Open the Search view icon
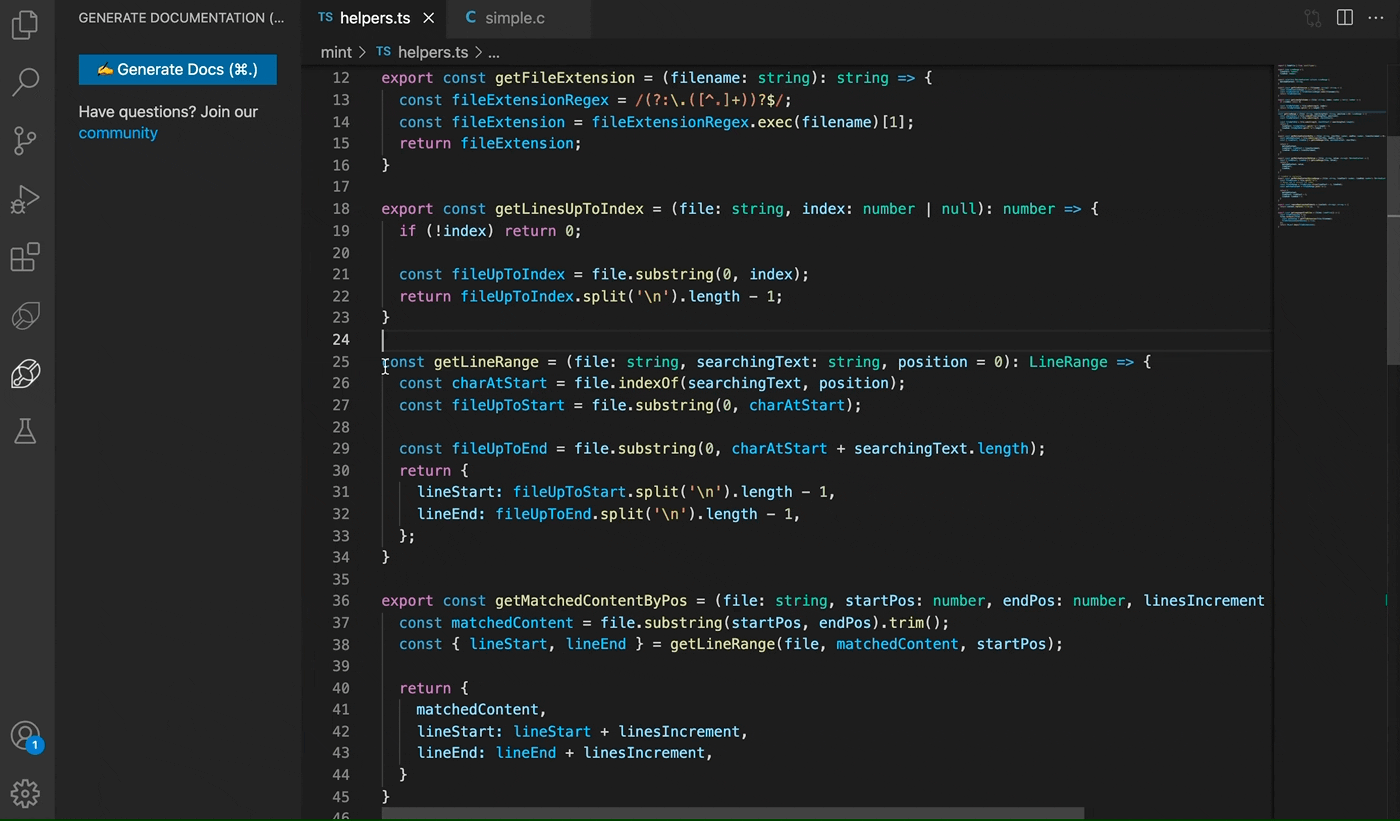The height and width of the screenshot is (821, 1400). click(25, 82)
